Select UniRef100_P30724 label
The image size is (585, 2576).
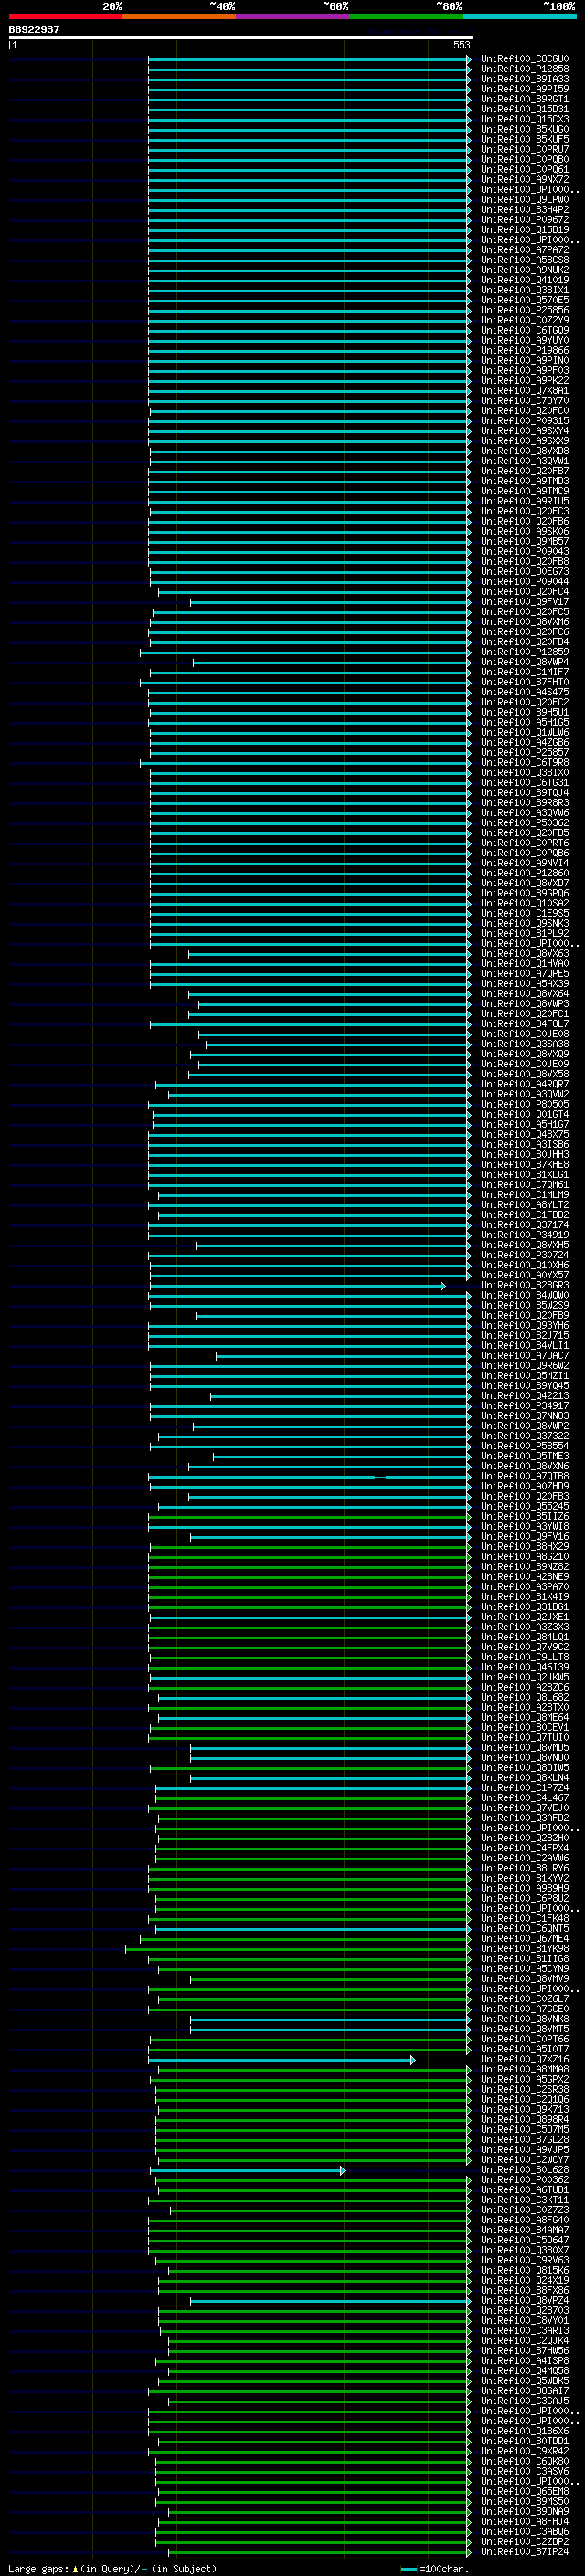tap(524, 1255)
